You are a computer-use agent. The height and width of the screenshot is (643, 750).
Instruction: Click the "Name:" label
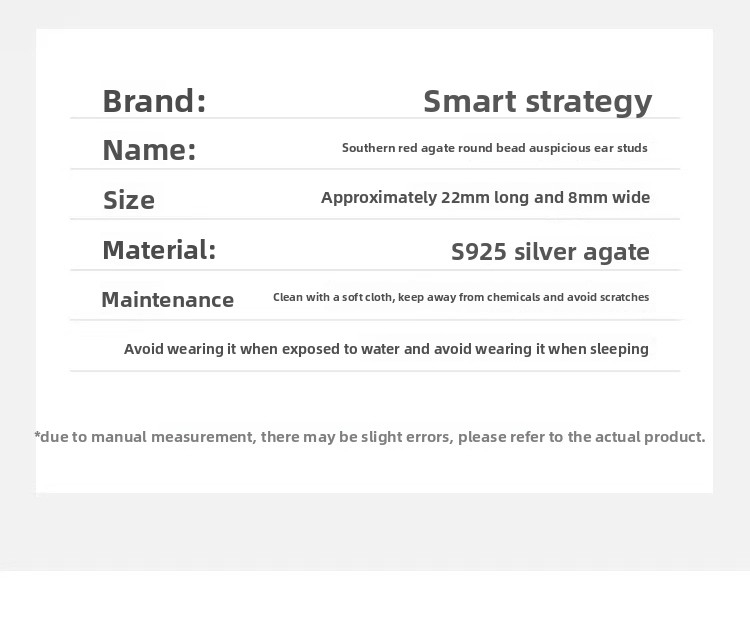(x=149, y=150)
